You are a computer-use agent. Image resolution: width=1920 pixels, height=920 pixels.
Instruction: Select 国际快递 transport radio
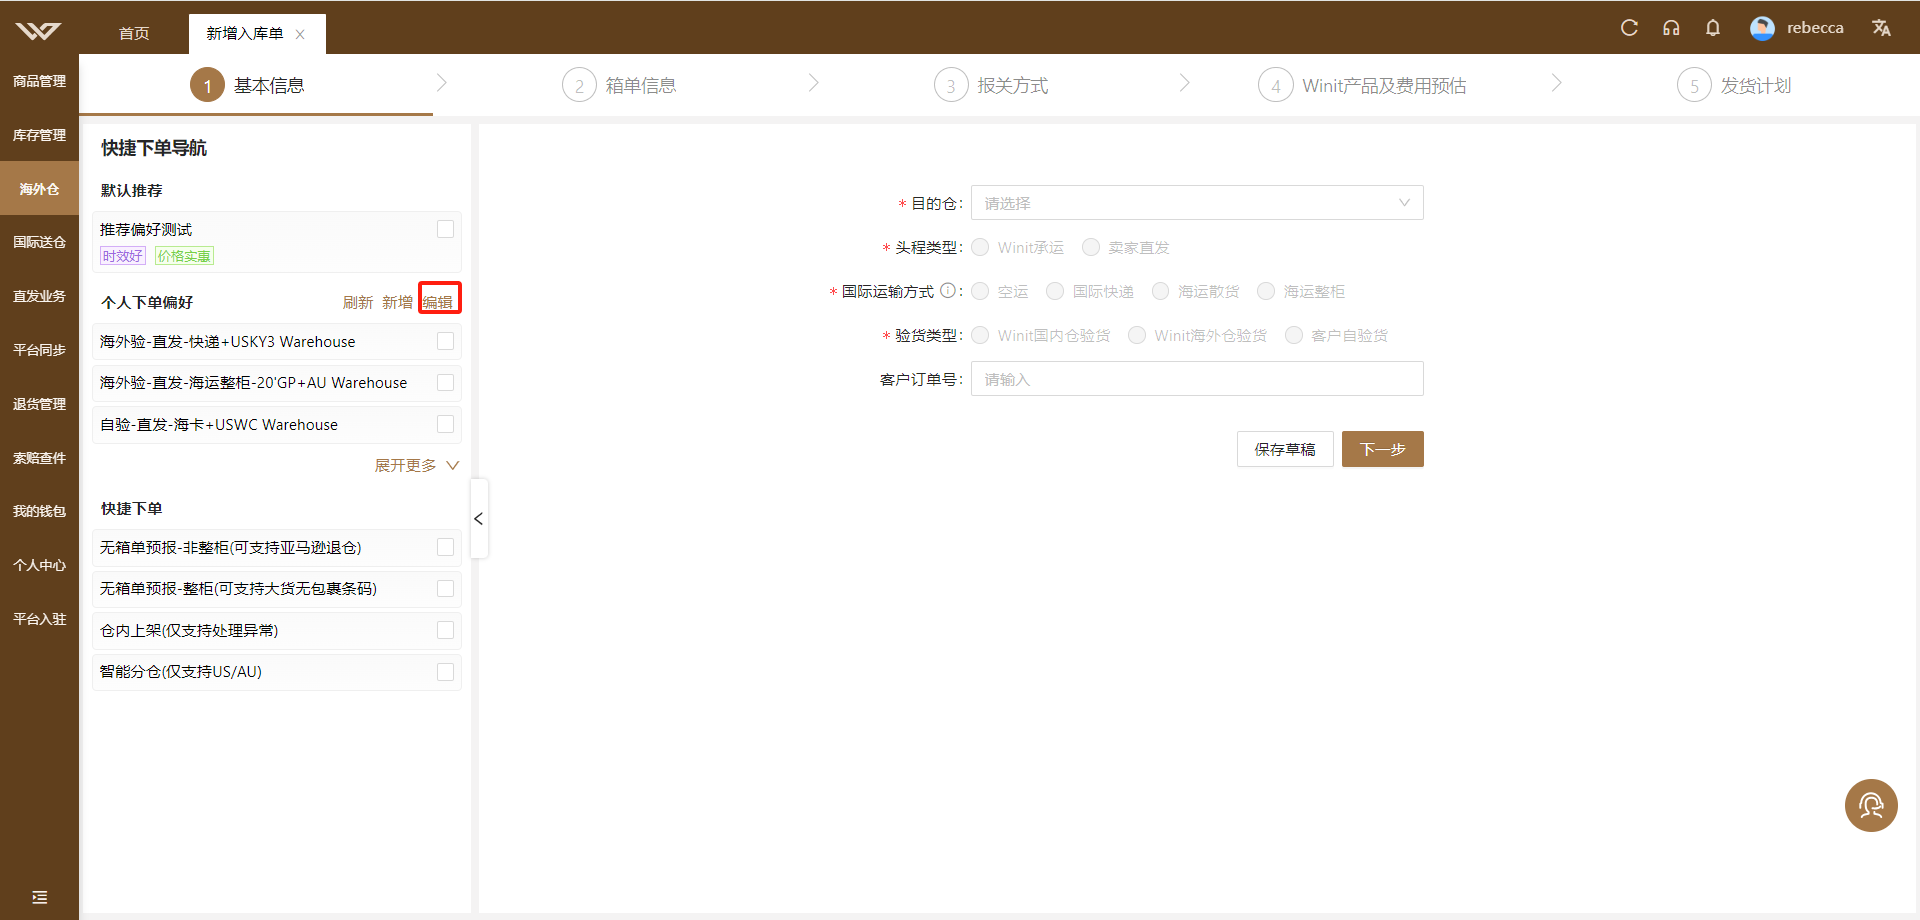point(1055,291)
